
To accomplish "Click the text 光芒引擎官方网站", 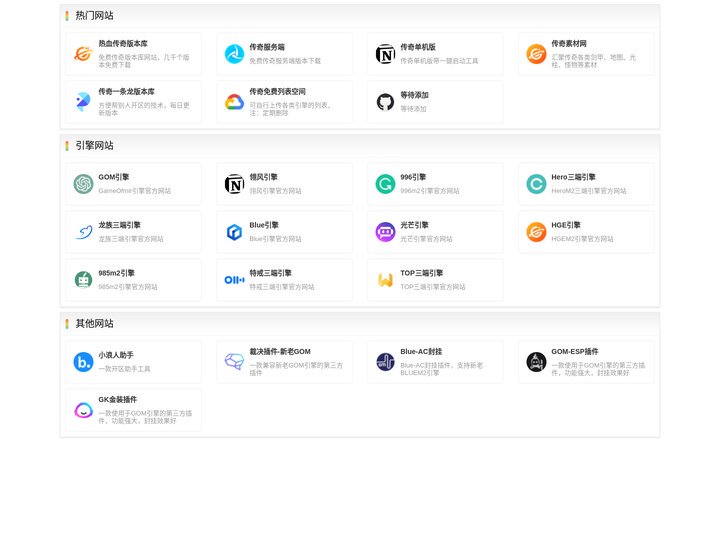I will click(x=426, y=239).
